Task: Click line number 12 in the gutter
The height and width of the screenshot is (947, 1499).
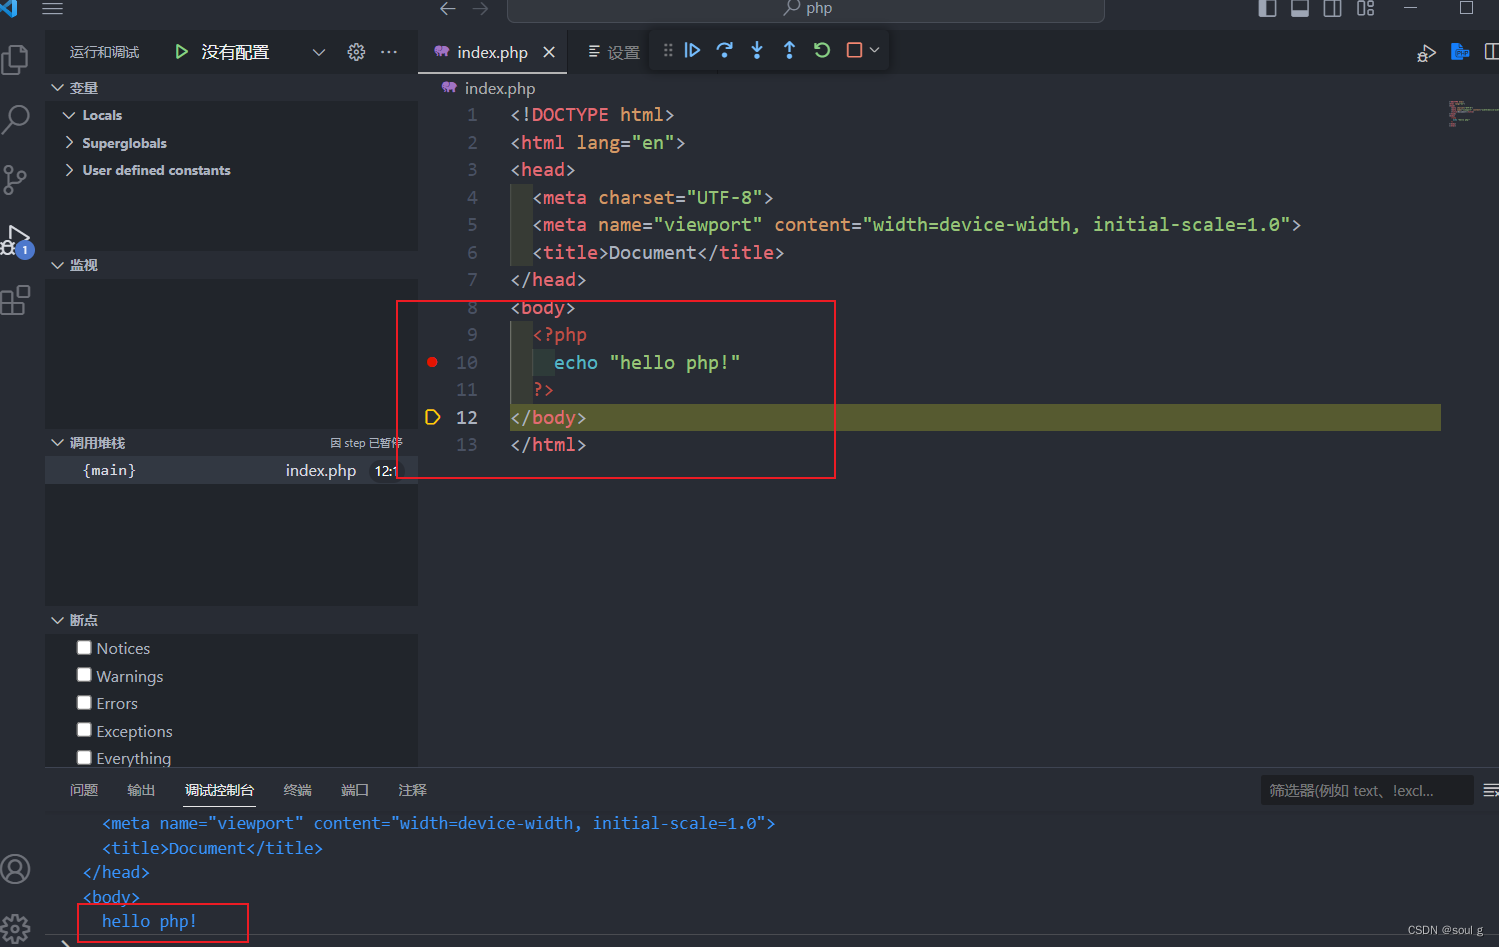Action: click(466, 417)
